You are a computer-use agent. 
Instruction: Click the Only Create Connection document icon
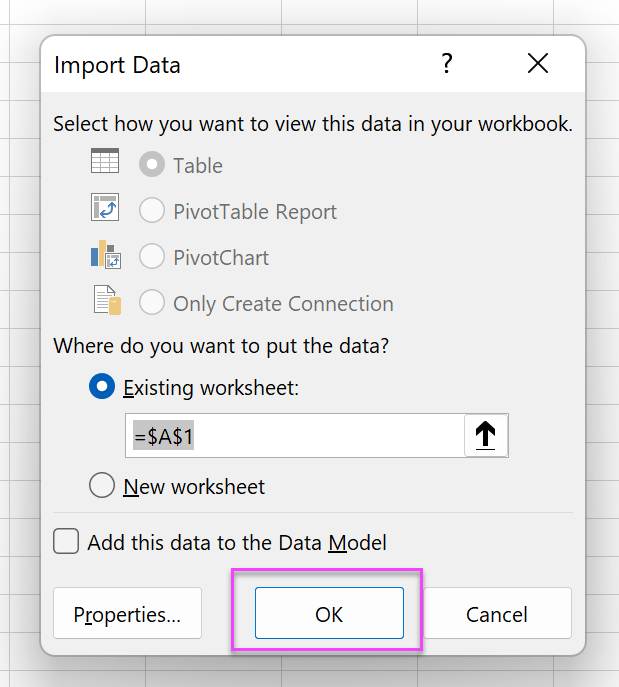[106, 301]
